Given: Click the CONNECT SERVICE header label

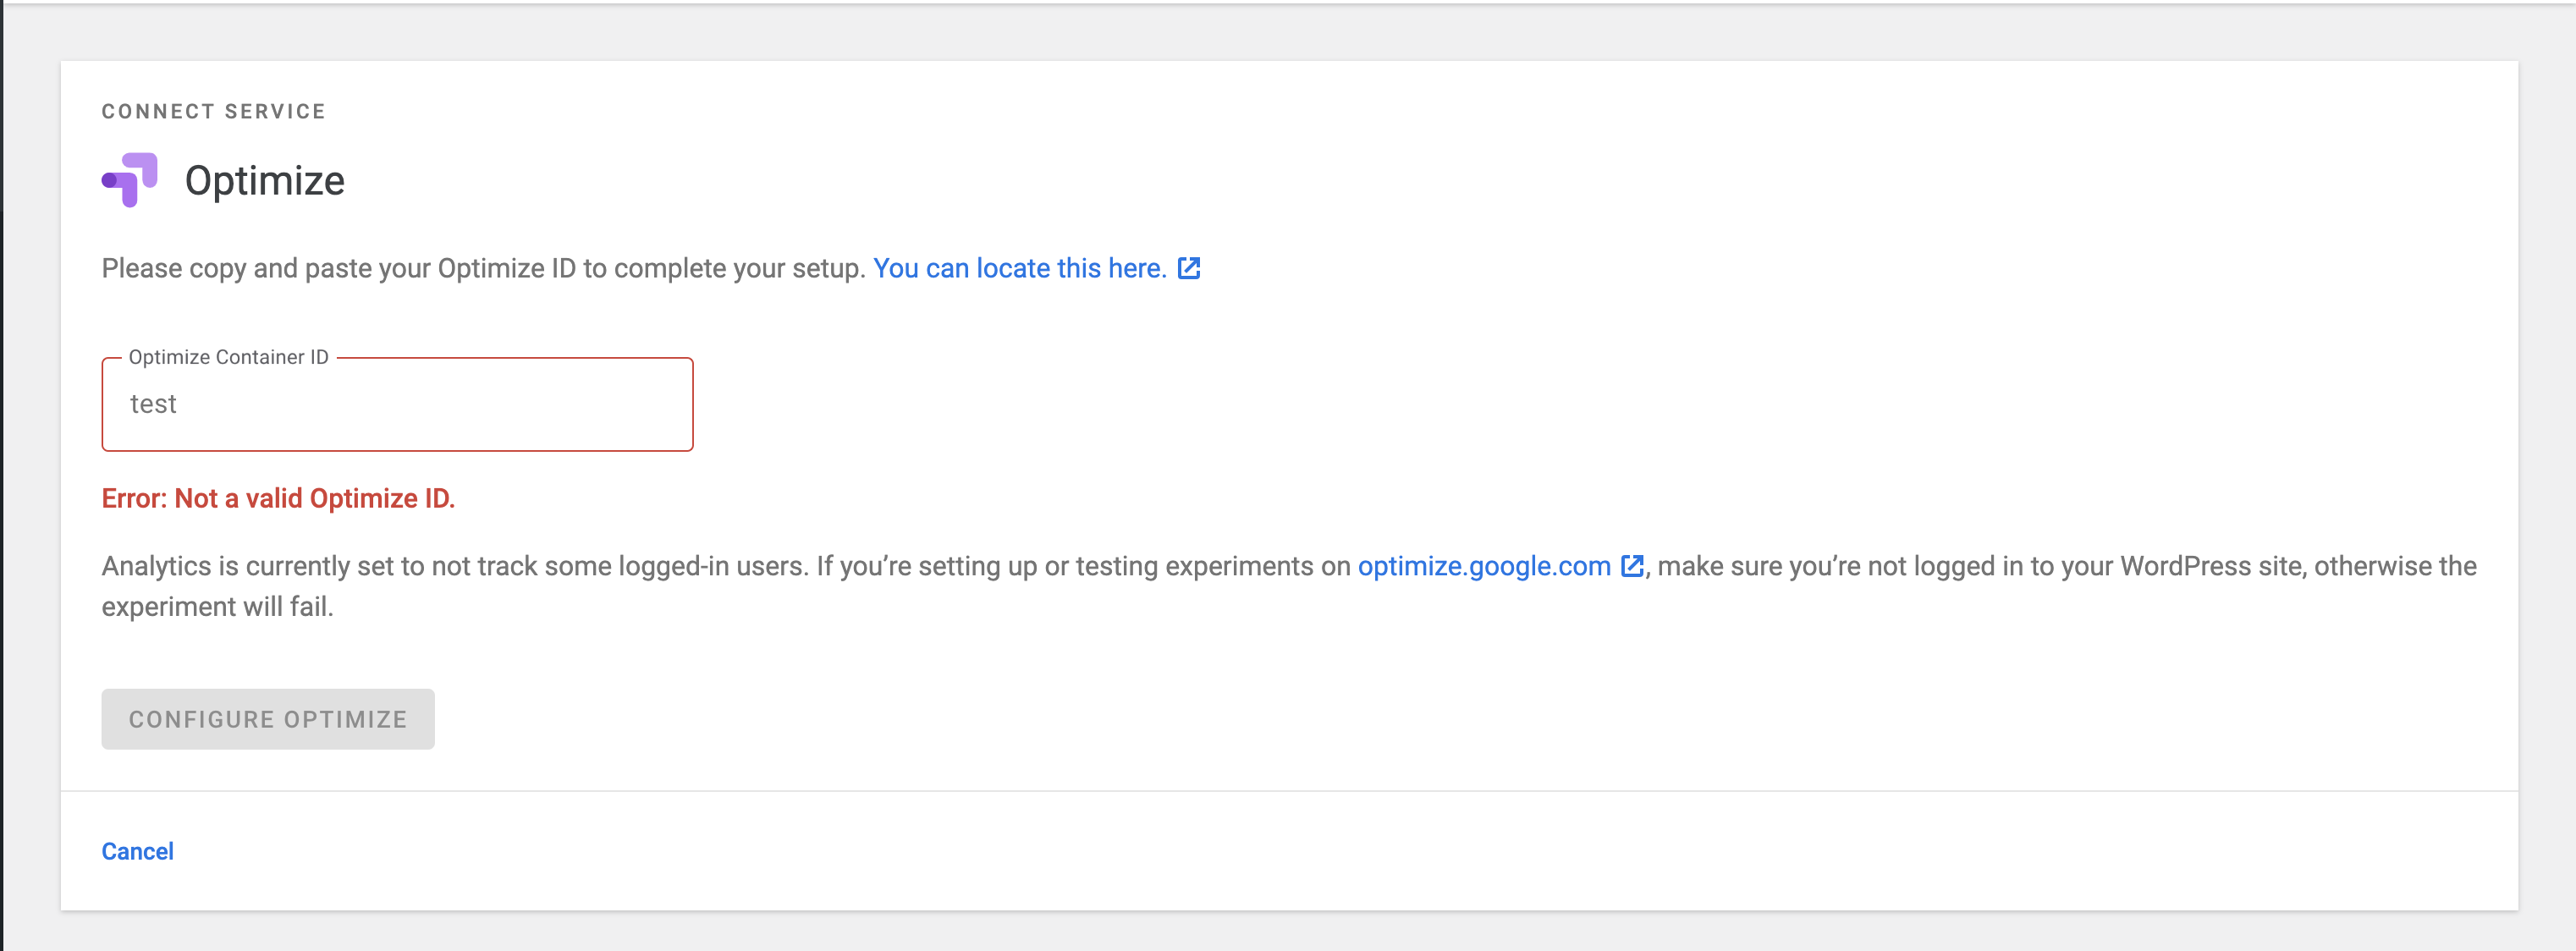Looking at the screenshot, I should (212, 111).
